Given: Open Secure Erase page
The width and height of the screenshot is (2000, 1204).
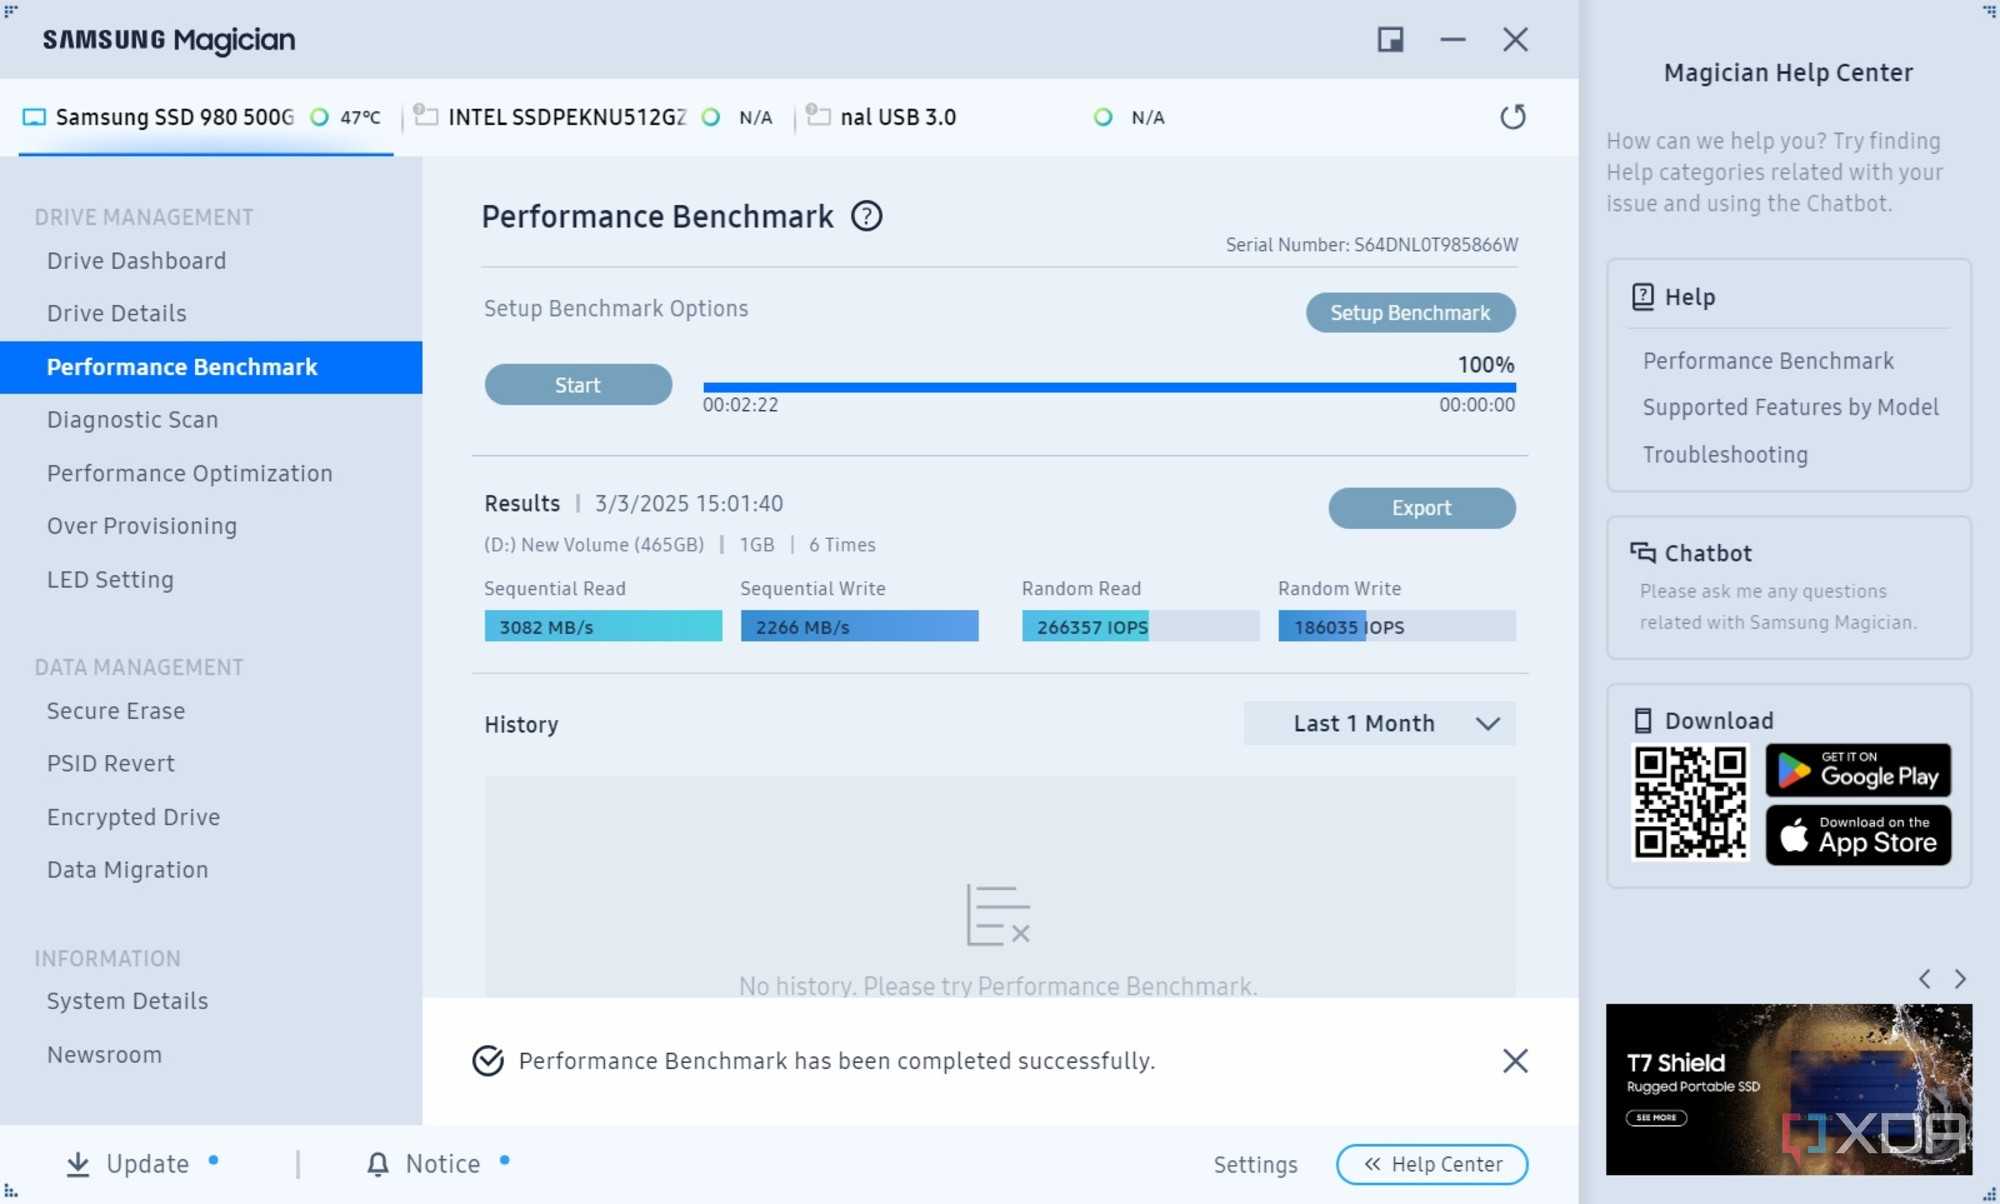Looking at the screenshot, I should (115, 711).
